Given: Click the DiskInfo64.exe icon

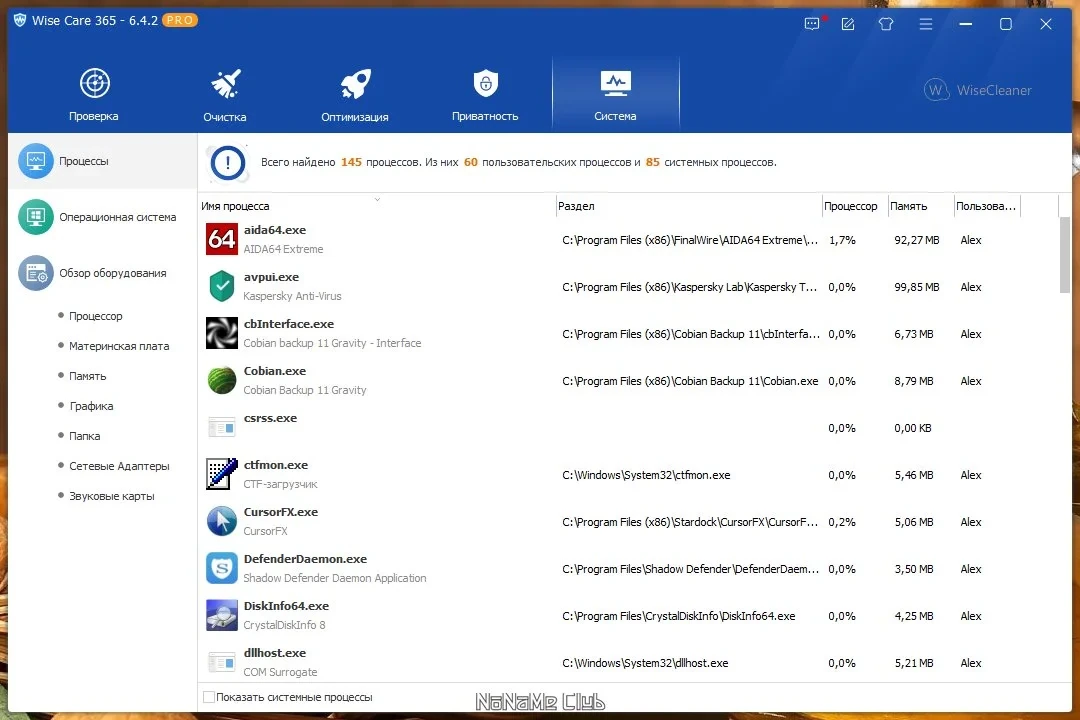Looking at the screenshot, I should click(x=222, y=615).
